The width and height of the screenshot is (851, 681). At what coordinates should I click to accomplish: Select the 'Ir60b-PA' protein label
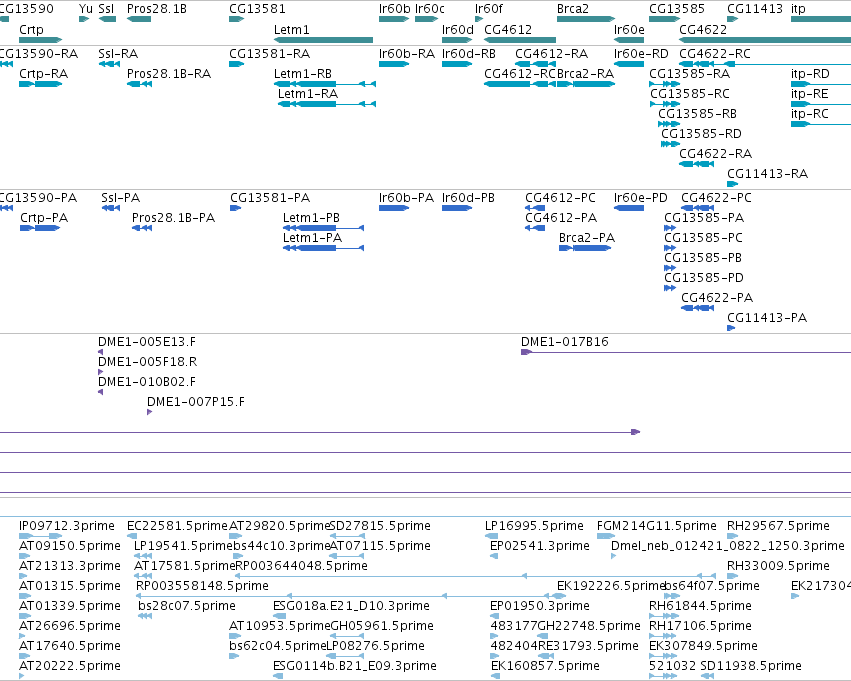pos(407,198)
